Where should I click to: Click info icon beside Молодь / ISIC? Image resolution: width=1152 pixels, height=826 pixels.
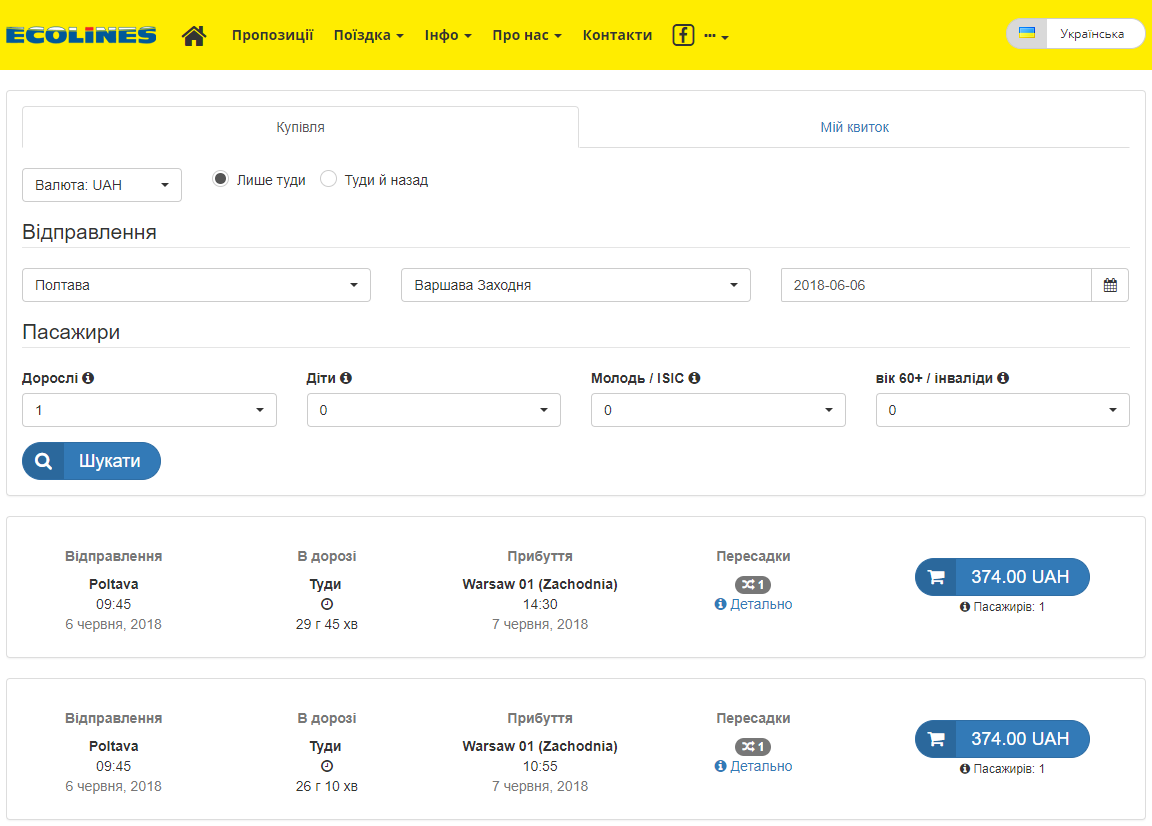[x=694, y=378]
